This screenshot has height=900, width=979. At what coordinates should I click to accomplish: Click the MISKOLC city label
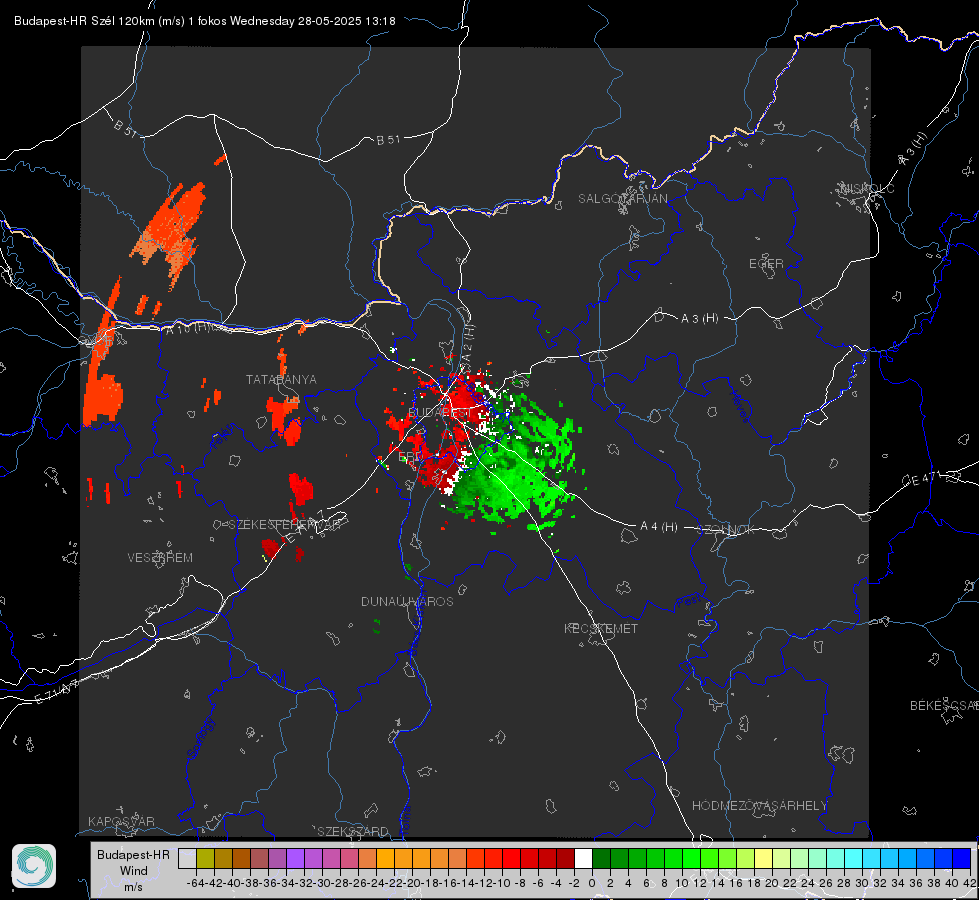click(868, 188)
